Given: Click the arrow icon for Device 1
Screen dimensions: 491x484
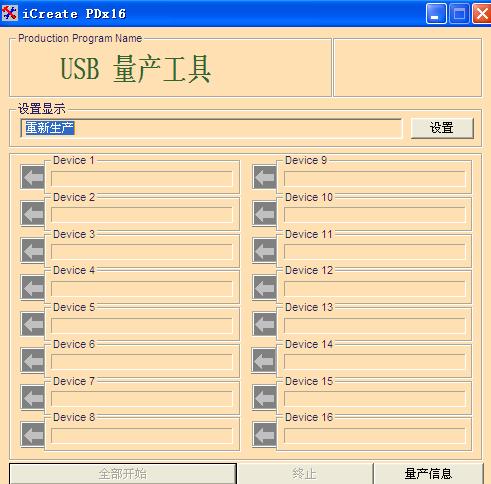Looking at the screenshot, I should (x=33, y=177).
